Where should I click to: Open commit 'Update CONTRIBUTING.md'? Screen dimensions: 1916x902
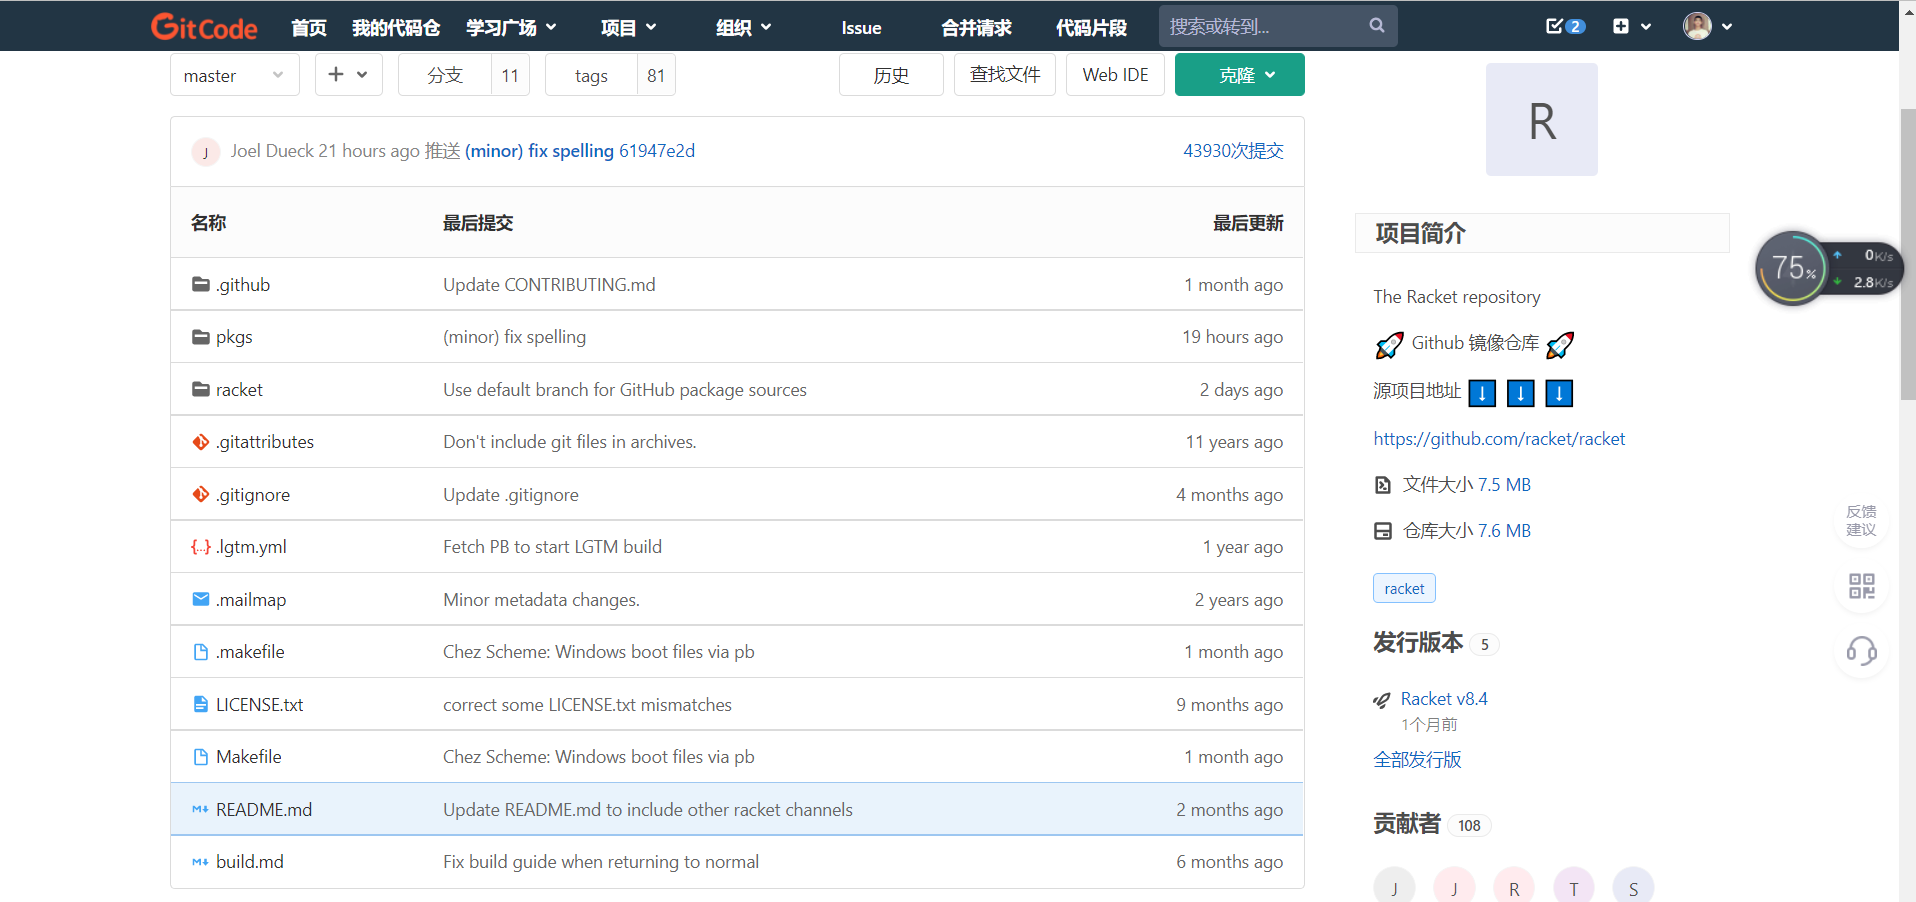click(549, 285)
